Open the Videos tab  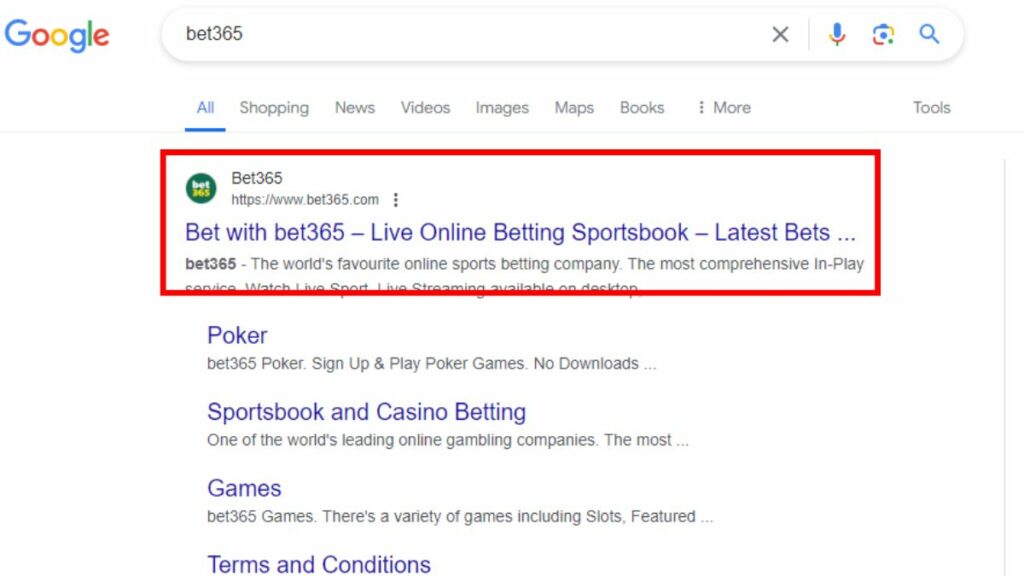(425, 108)
